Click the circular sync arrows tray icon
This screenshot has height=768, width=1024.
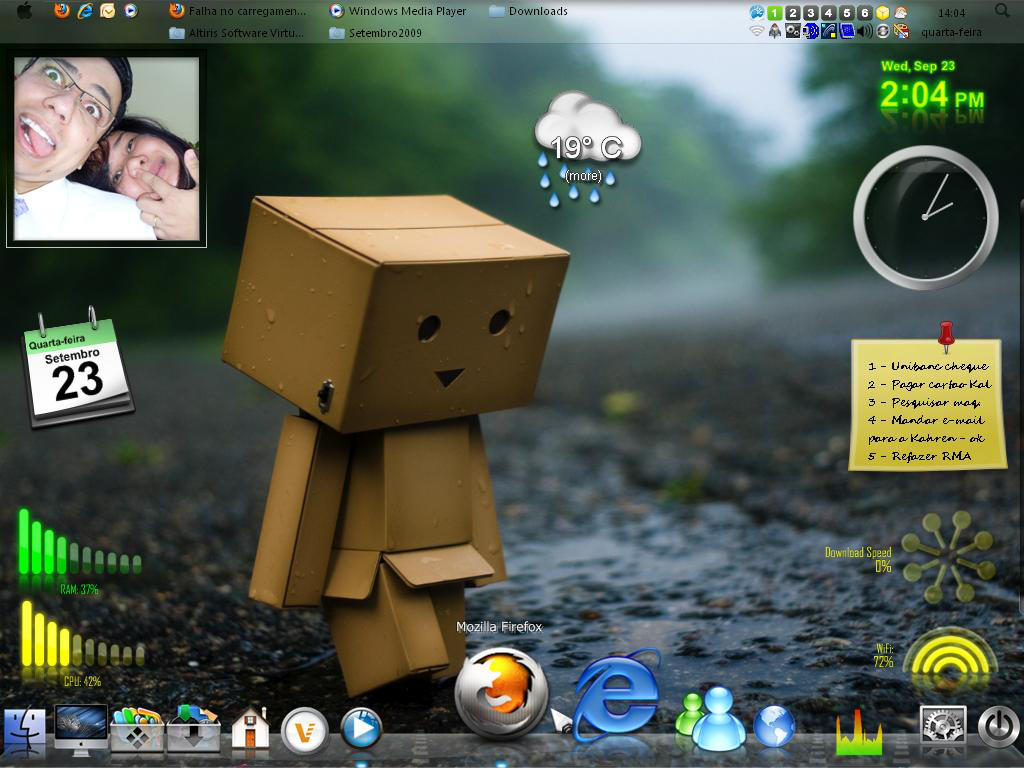[883, 31]
